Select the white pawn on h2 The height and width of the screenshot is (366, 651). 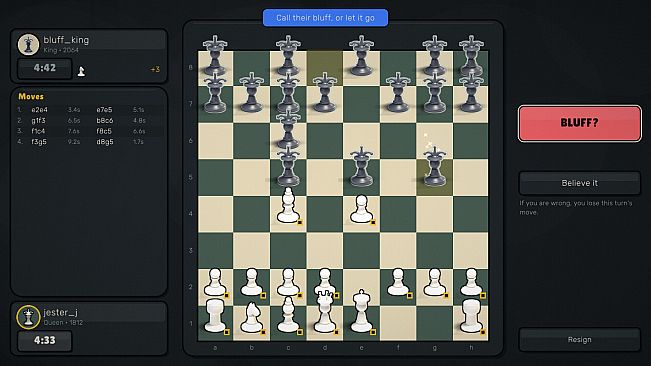click(x=471, y=283)
